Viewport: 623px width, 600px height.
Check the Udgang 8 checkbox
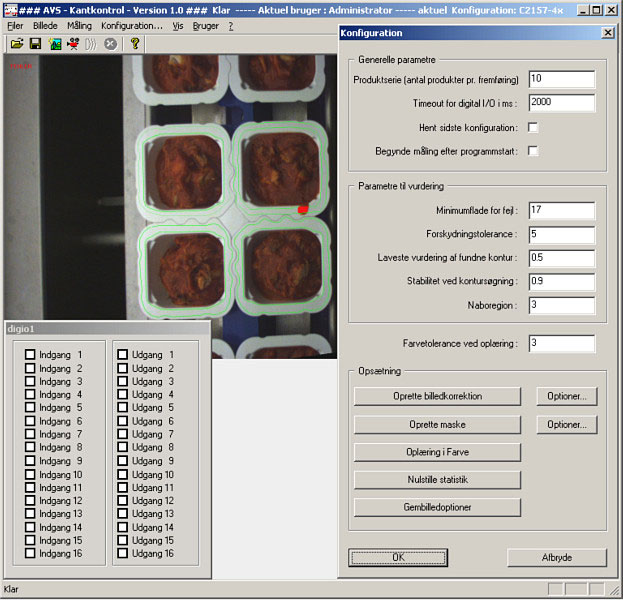pyautogui.click(x=123, y=447)
